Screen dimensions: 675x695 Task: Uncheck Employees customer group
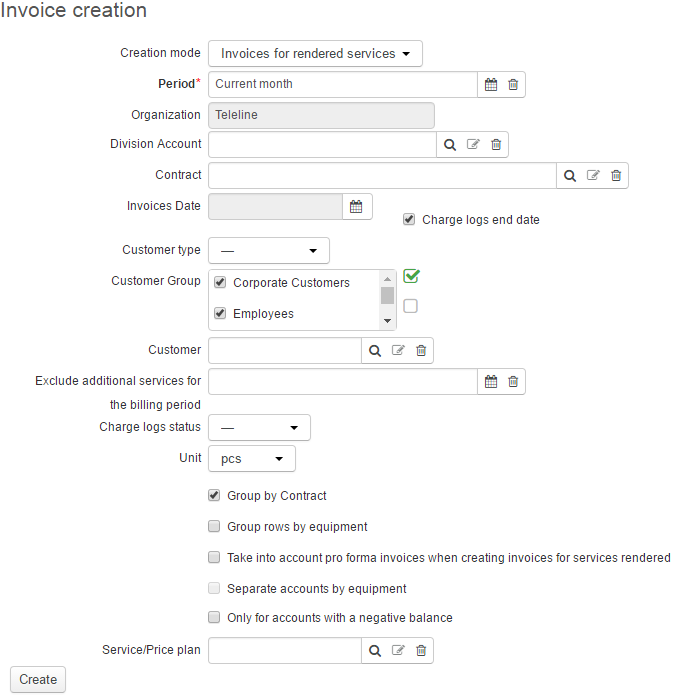[220, 313]
